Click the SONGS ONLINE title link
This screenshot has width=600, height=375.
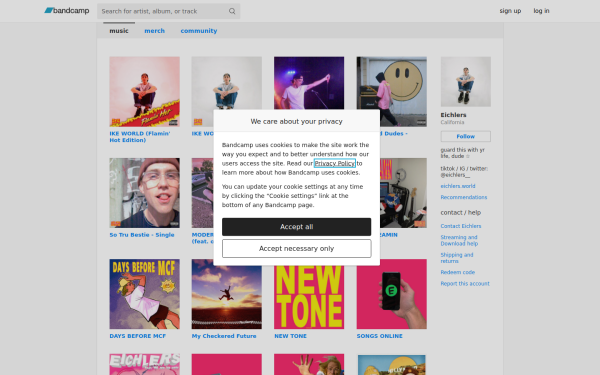coord(379,336)
